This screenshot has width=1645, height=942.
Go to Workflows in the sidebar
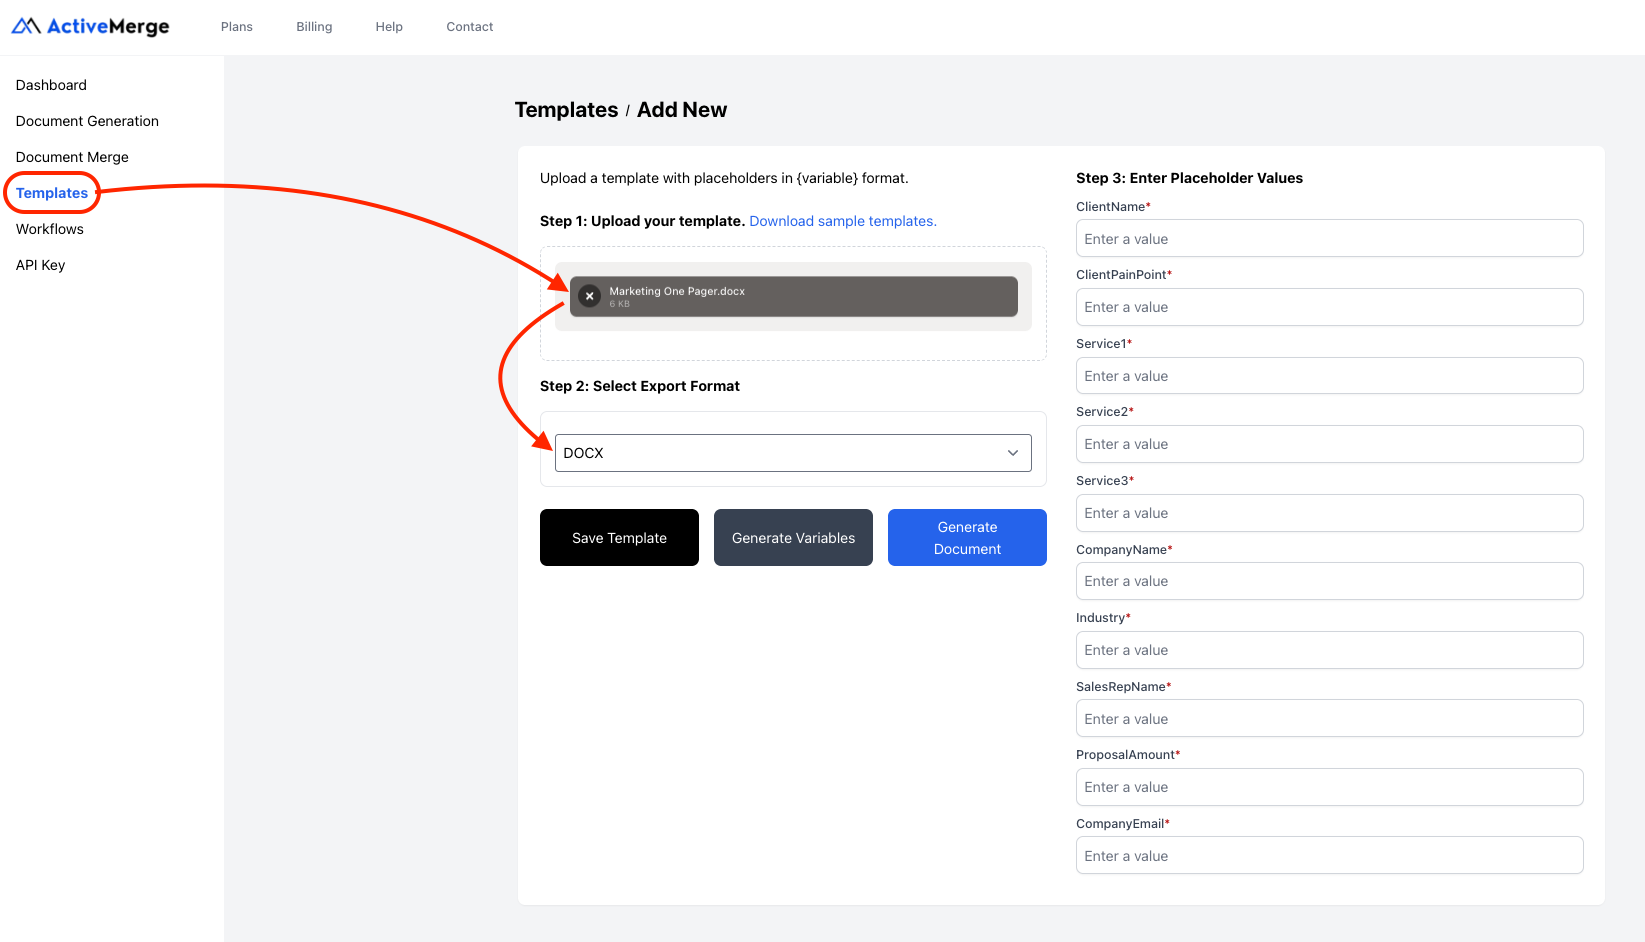49,229
